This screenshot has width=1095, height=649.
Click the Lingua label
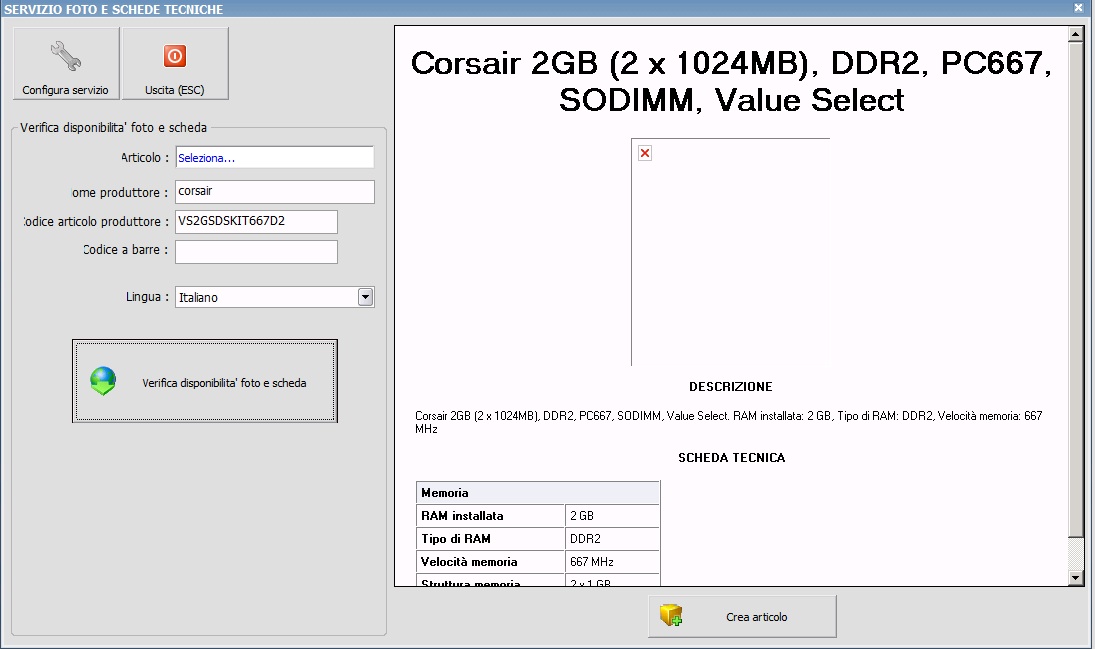[x=147, y=297]
